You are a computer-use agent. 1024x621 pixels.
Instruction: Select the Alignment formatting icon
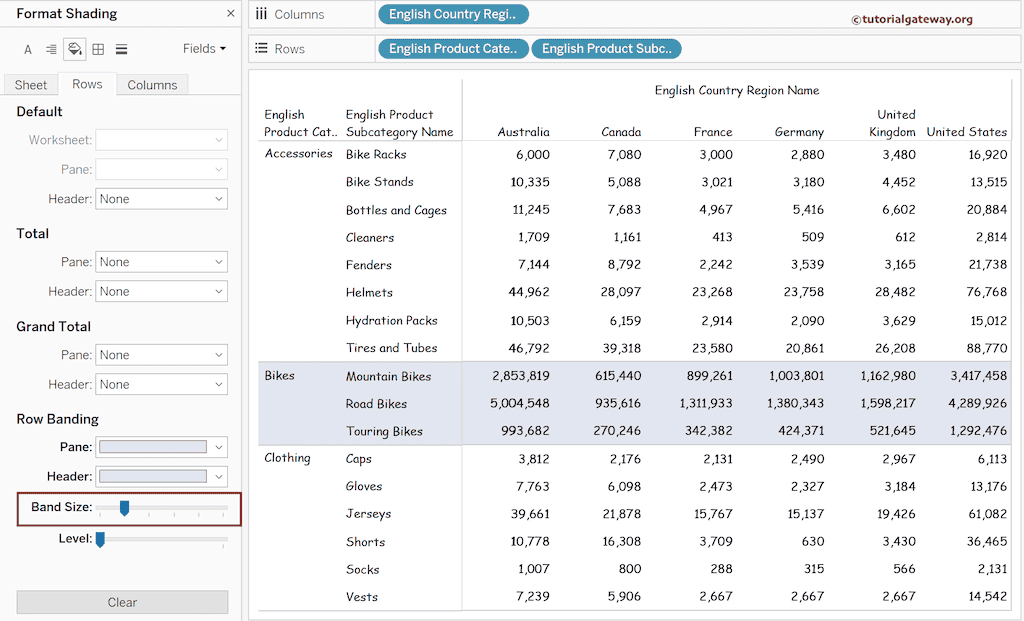51,48
